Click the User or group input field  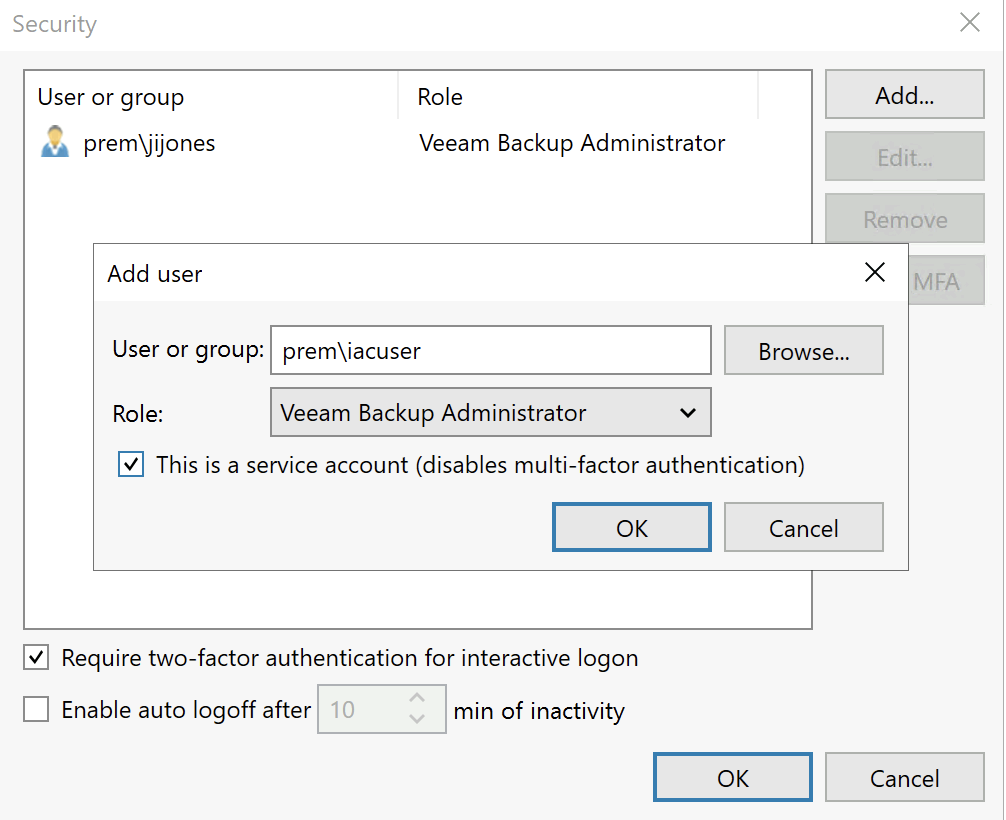tap(490, 350)
